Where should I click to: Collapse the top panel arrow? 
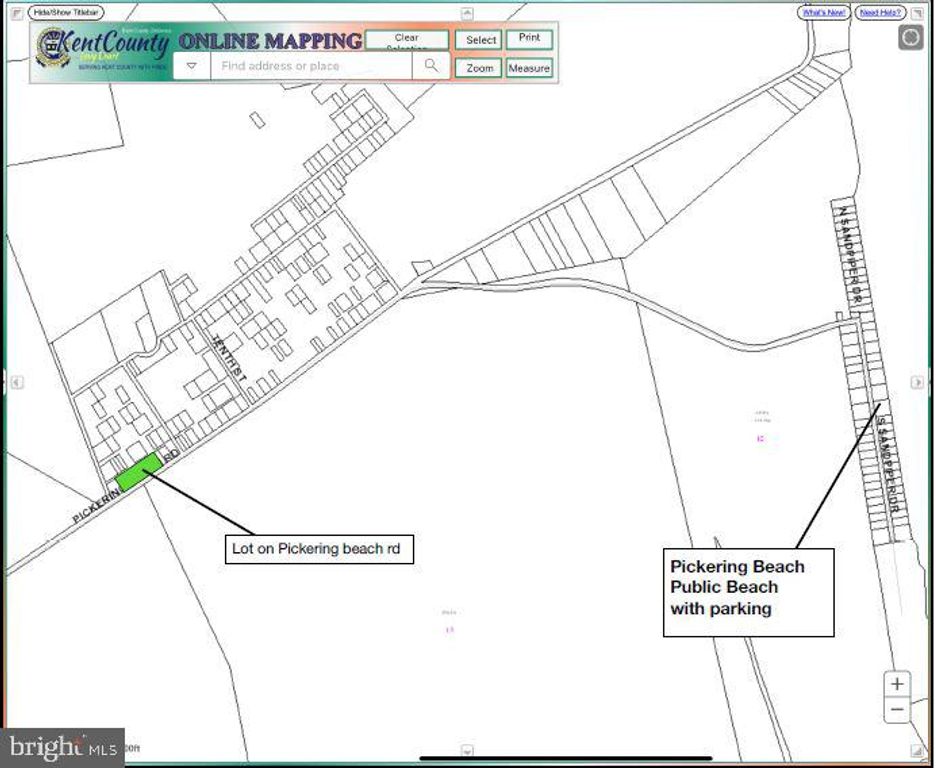click(466, 14)
